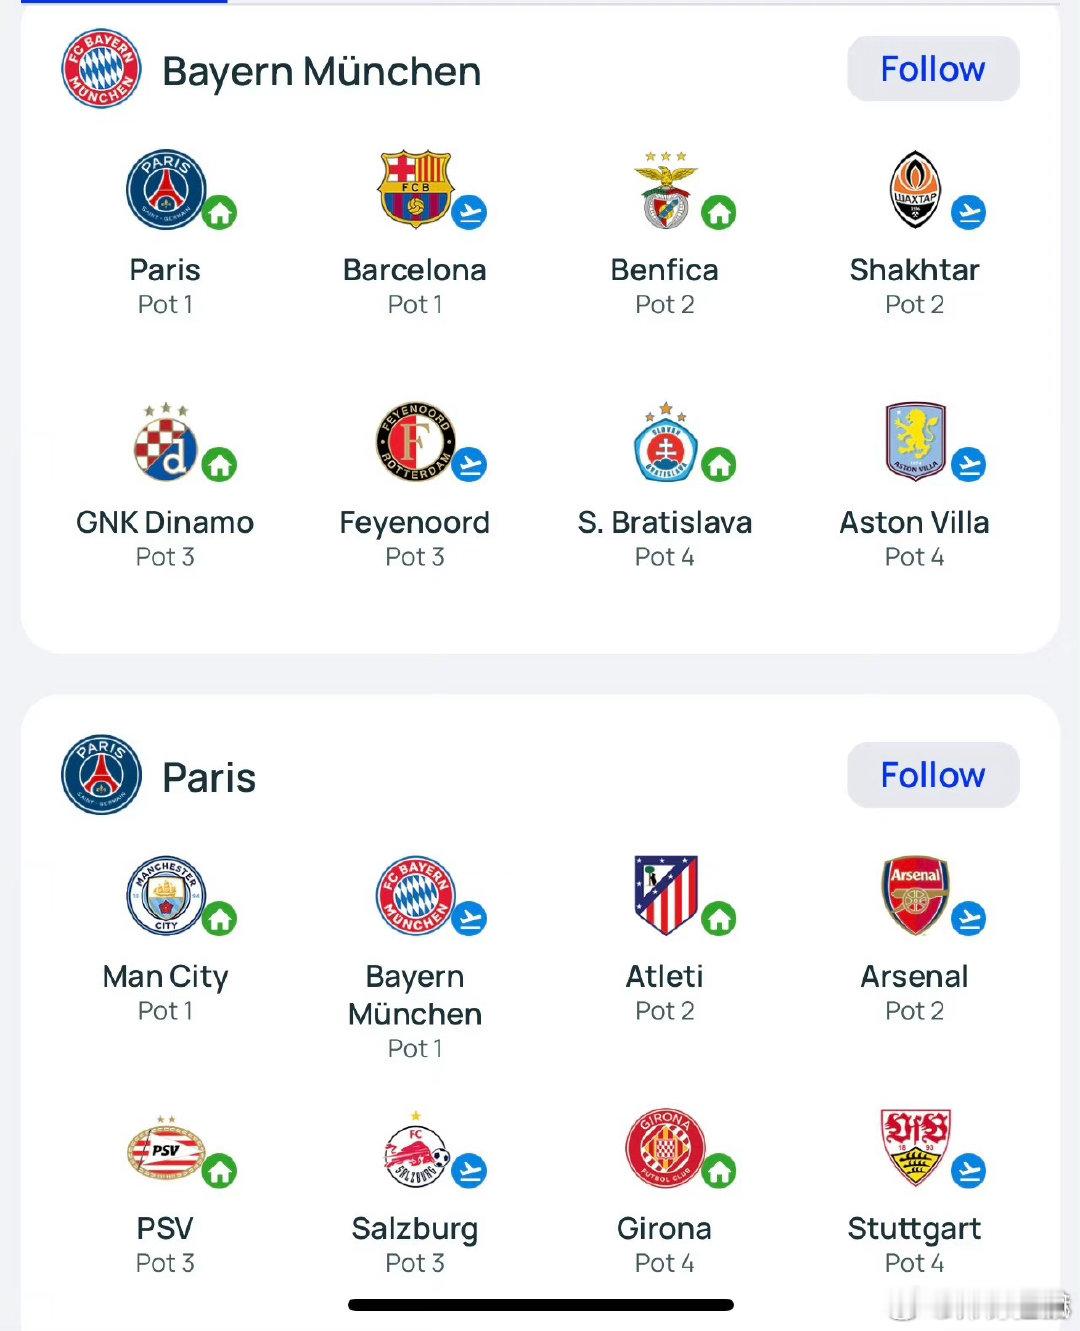Open GNK Dinamo crest
1080x1331 pixels.
point(166,441)
